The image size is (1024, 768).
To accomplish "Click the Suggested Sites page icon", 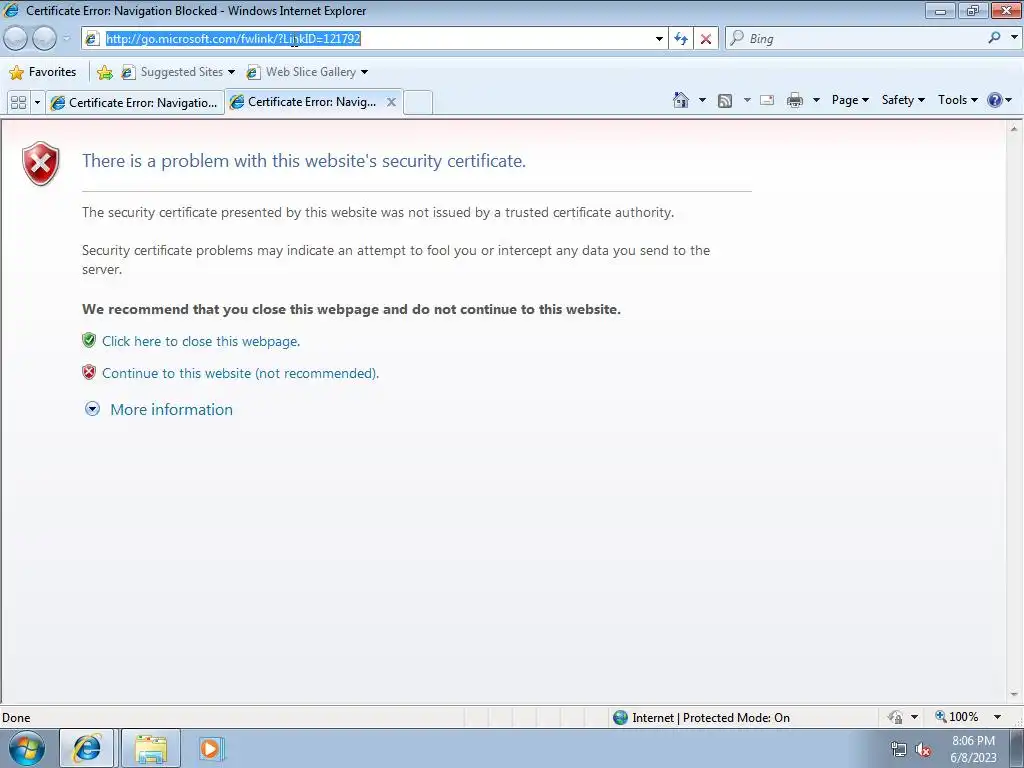I will pos(128,72).
